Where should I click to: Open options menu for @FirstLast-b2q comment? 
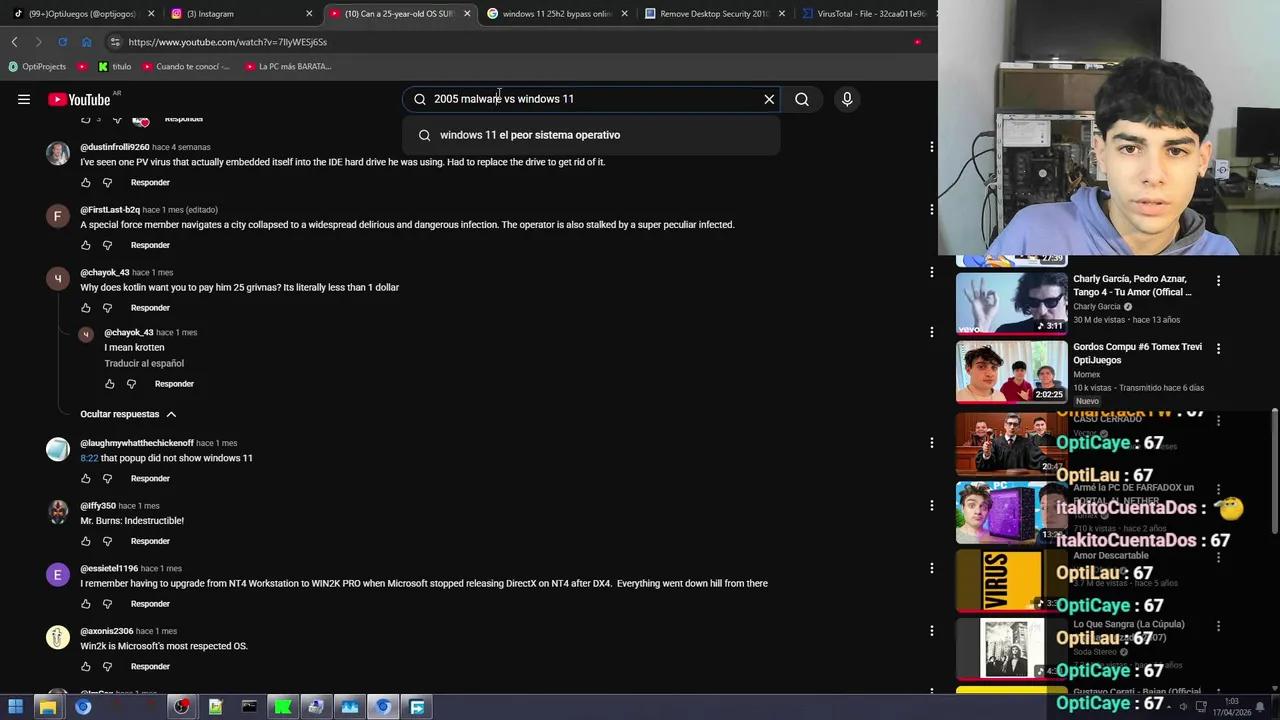(x=931, y=210)
